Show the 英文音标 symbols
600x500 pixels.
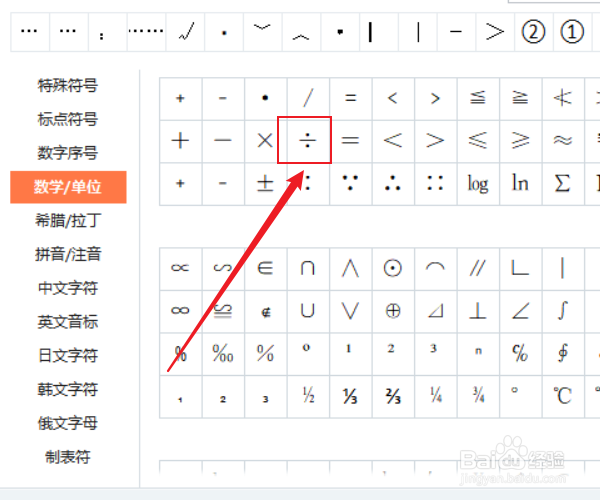pos(68,322)
